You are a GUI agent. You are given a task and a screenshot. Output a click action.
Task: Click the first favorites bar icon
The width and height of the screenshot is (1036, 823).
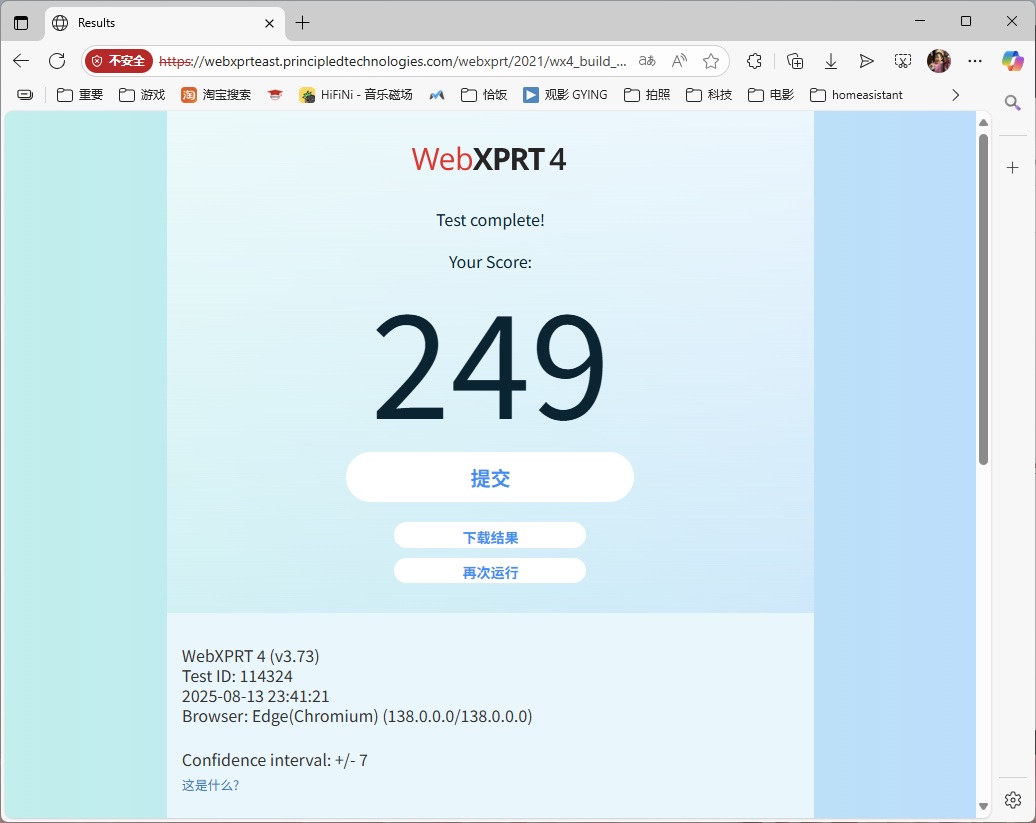pos(24,95)
